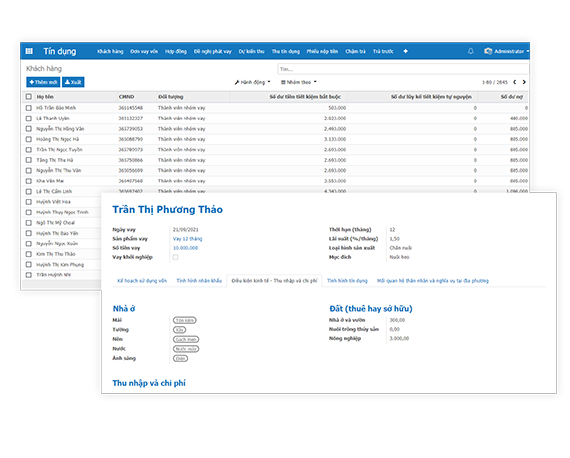Sort by Số dư tiền tiết kiệm bắt buộc
Image resolution: width=570 pixels, height=458 pixels.
click(x=305, y=97)
